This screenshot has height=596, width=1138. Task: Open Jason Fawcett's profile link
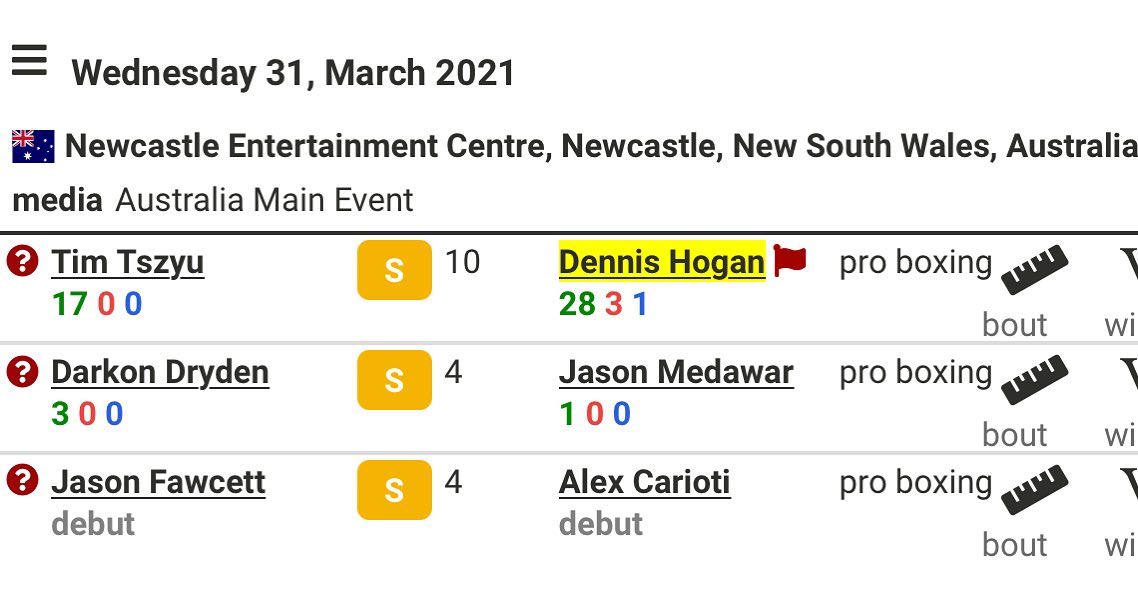click(158, 482)
